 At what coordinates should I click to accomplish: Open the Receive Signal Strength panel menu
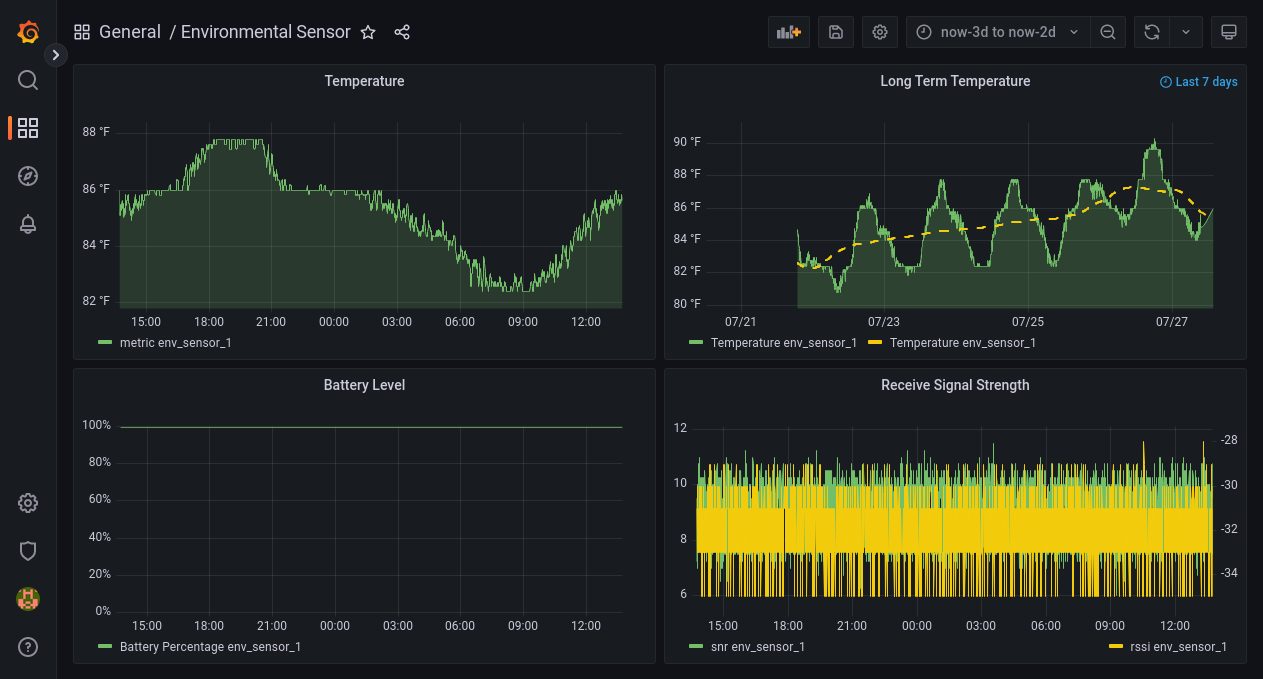(x=955, y=385)
